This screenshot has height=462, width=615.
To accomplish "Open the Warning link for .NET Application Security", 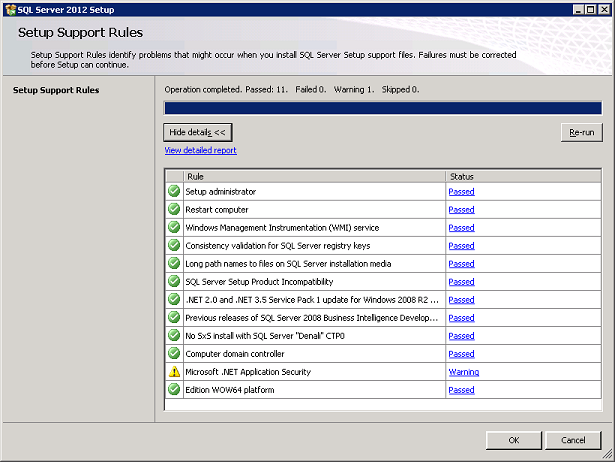I will coord(464,372).
